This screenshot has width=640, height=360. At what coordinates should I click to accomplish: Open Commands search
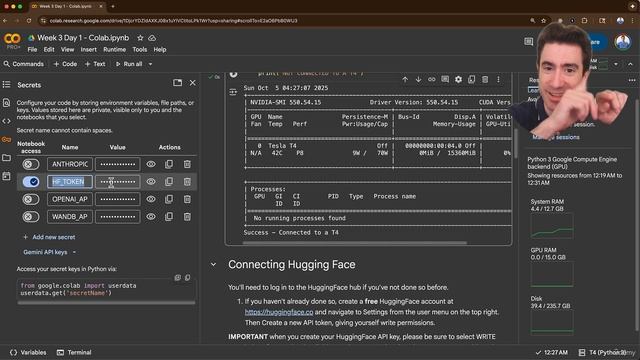(24, 64)
